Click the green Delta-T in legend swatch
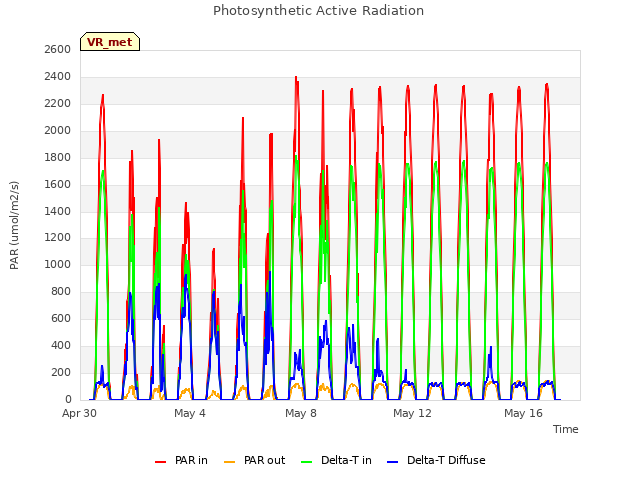The height and width of the screenshot is (480, 640). (307, 462)
